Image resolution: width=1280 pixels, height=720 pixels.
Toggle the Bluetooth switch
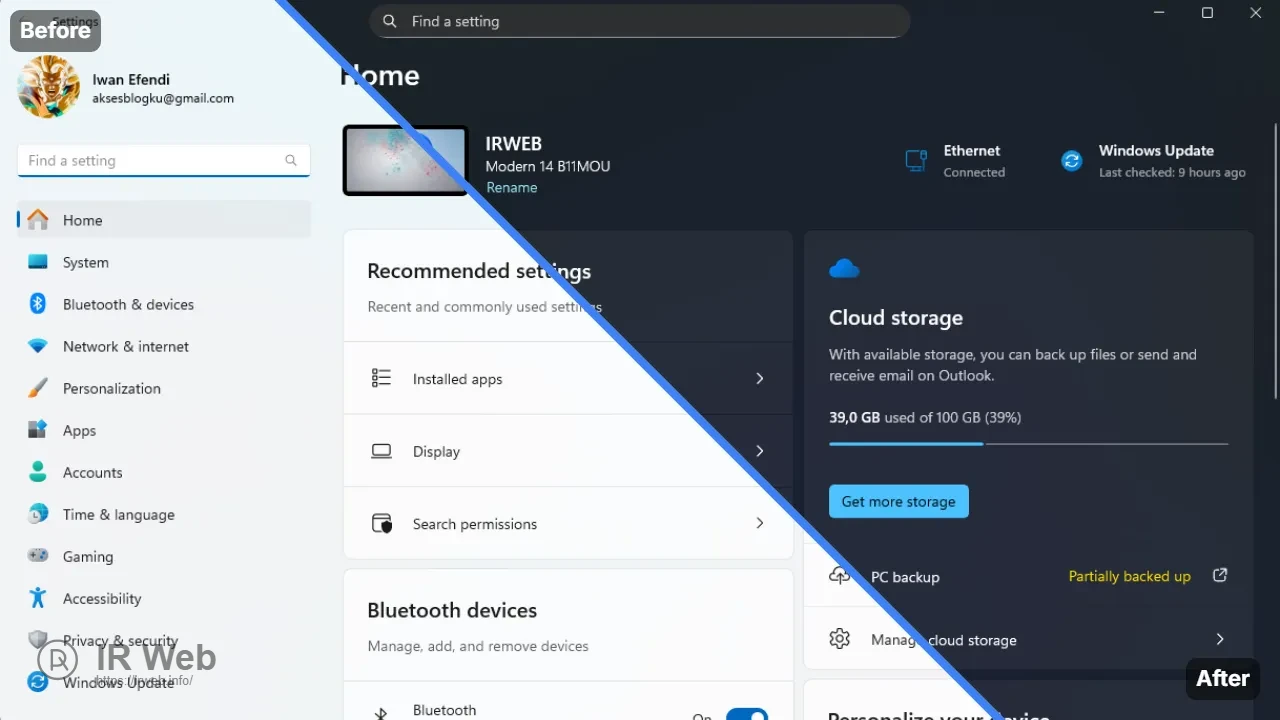(x=747, y=714)
